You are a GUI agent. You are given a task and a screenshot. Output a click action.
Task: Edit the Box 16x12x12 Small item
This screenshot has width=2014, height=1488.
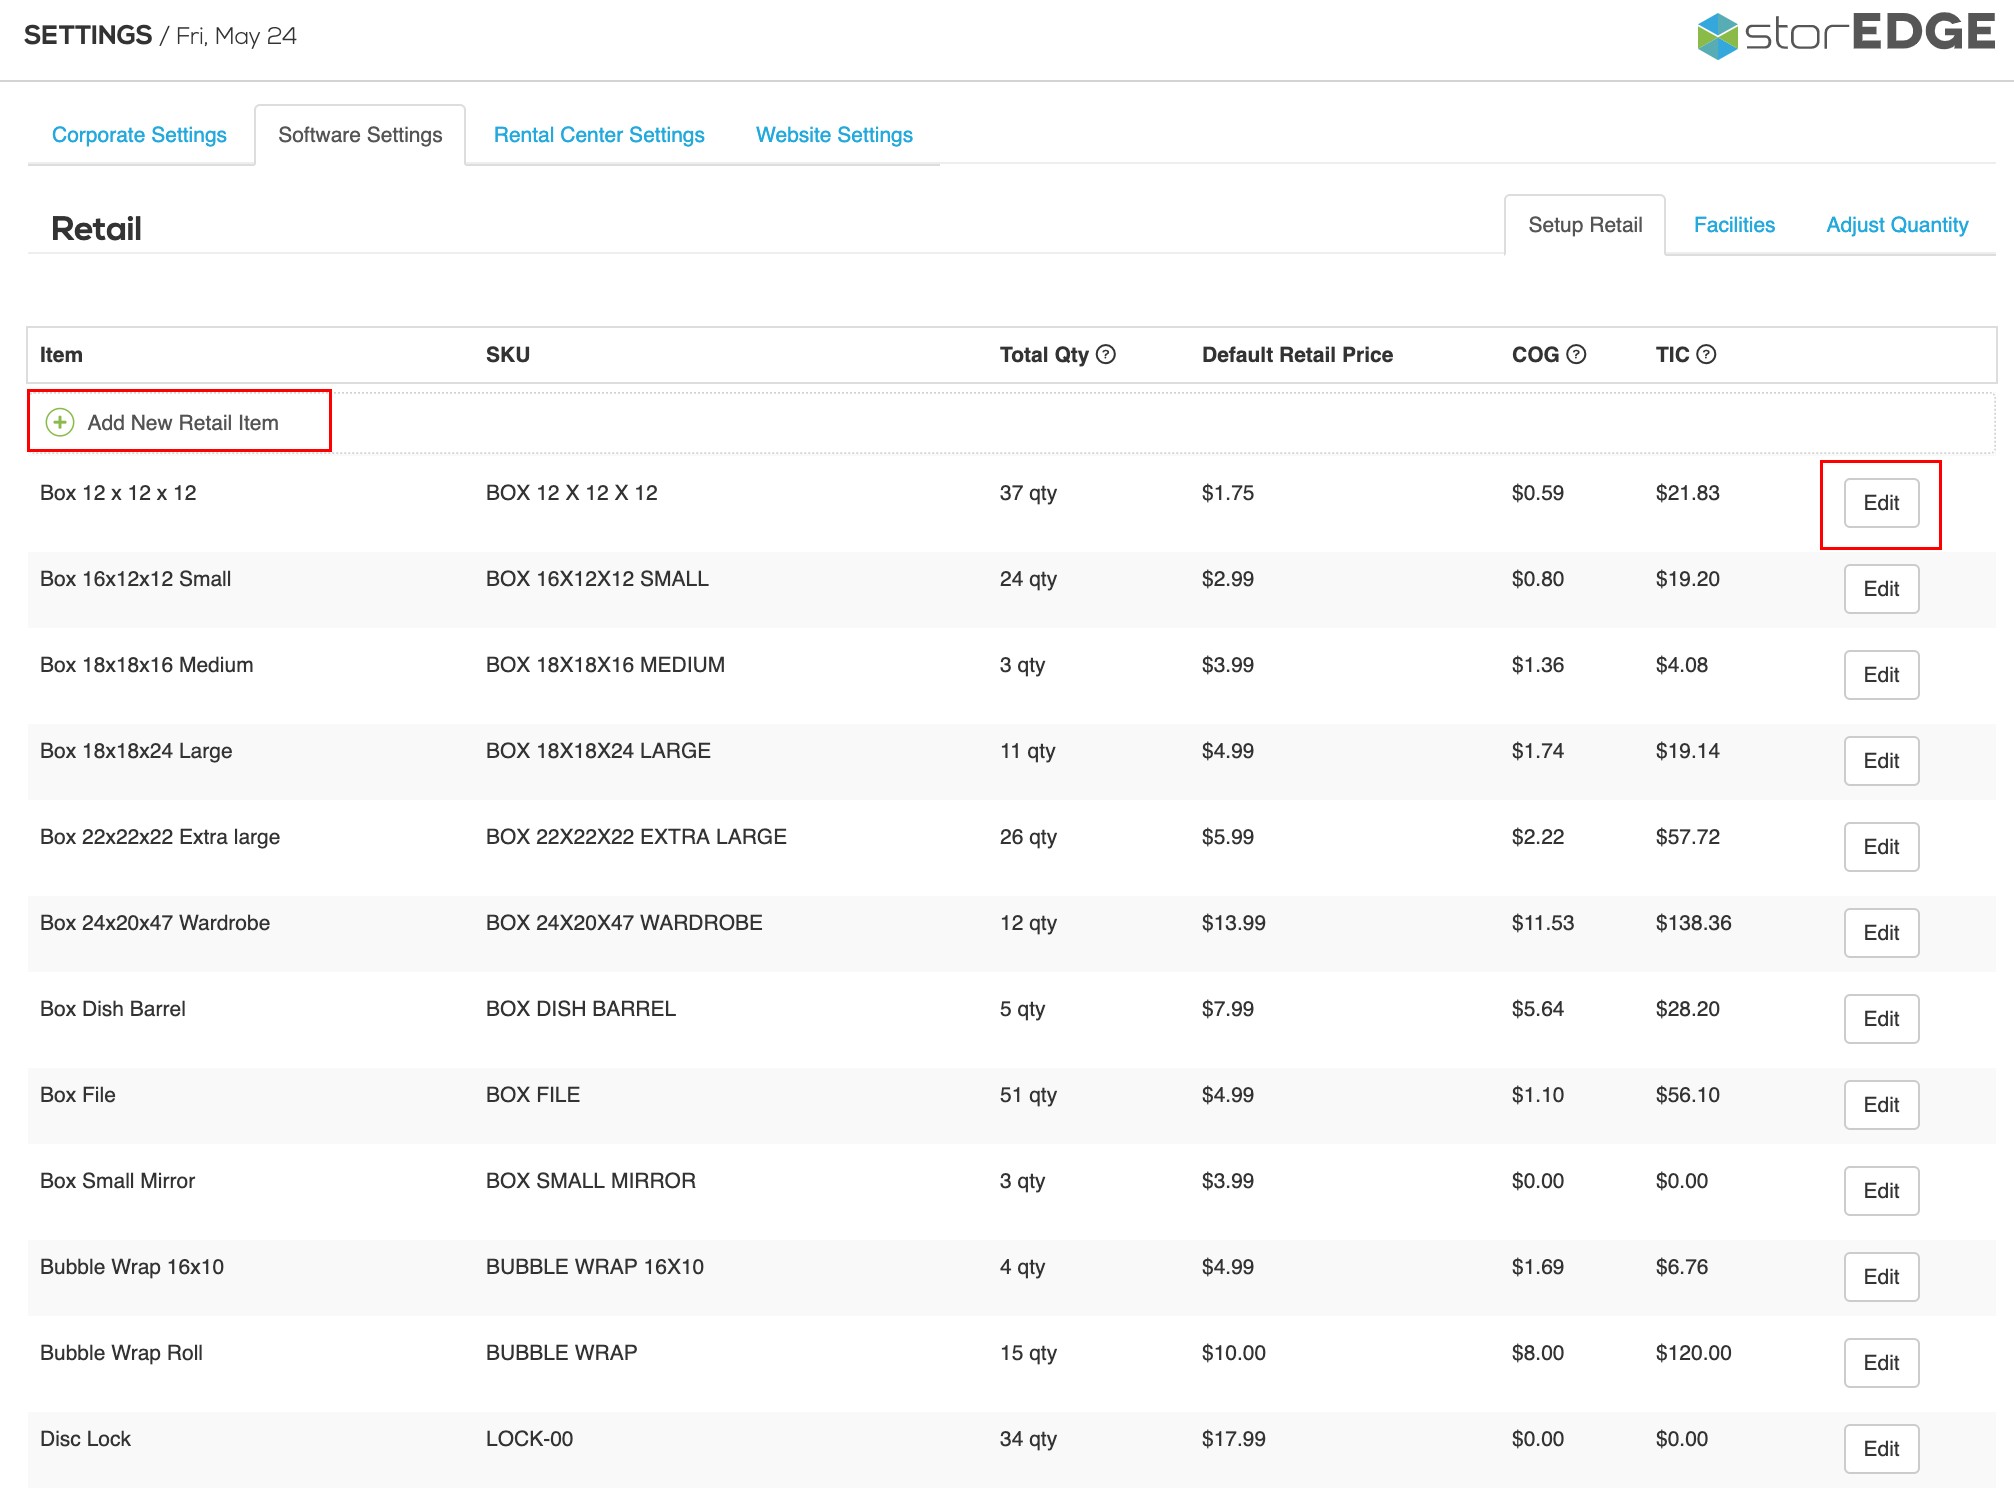(x=1881, y=589)
